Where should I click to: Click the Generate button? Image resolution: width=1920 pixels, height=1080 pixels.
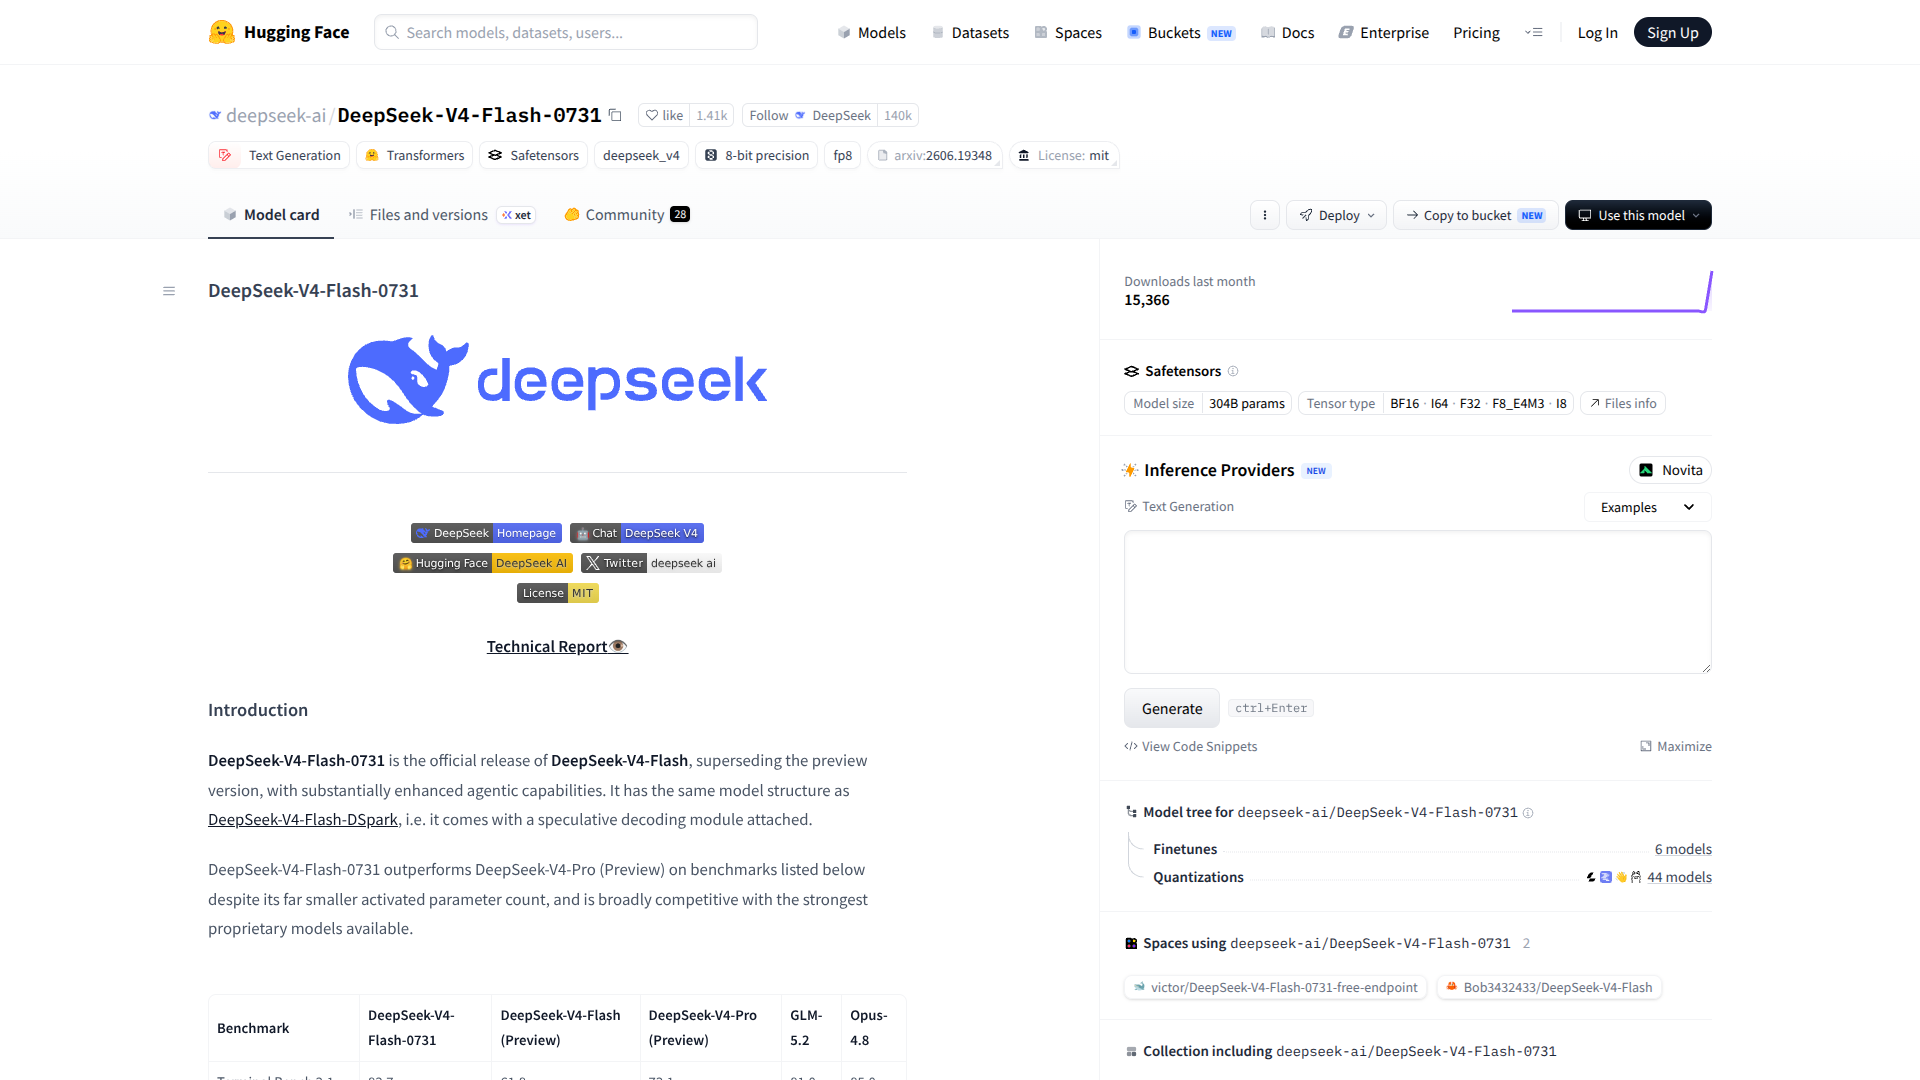coord(1172,708)
